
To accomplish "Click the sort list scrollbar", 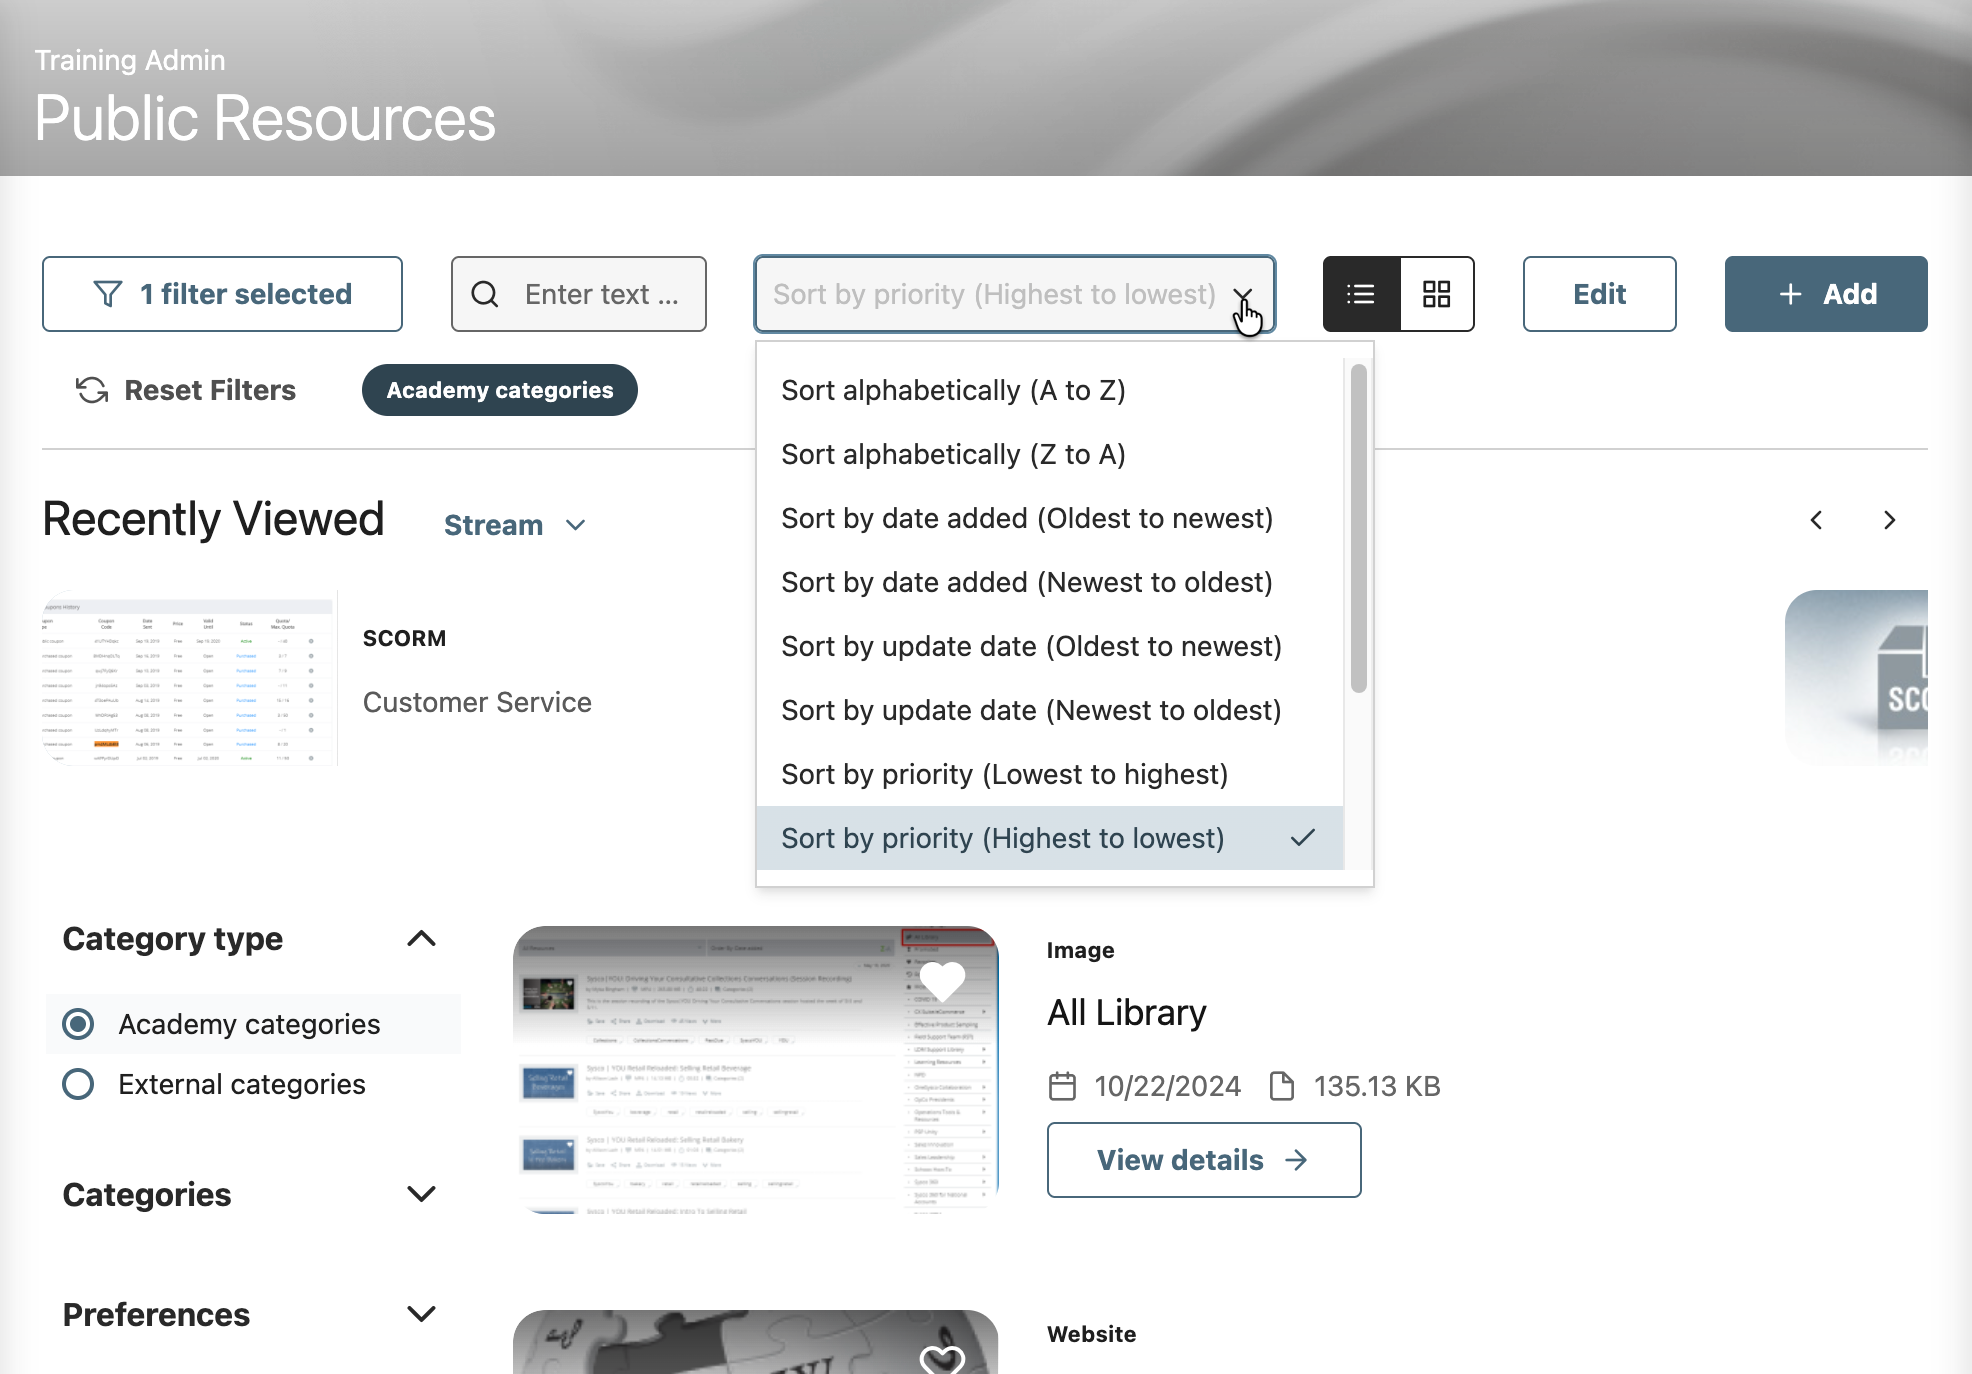I will (x=1358, y=528).
